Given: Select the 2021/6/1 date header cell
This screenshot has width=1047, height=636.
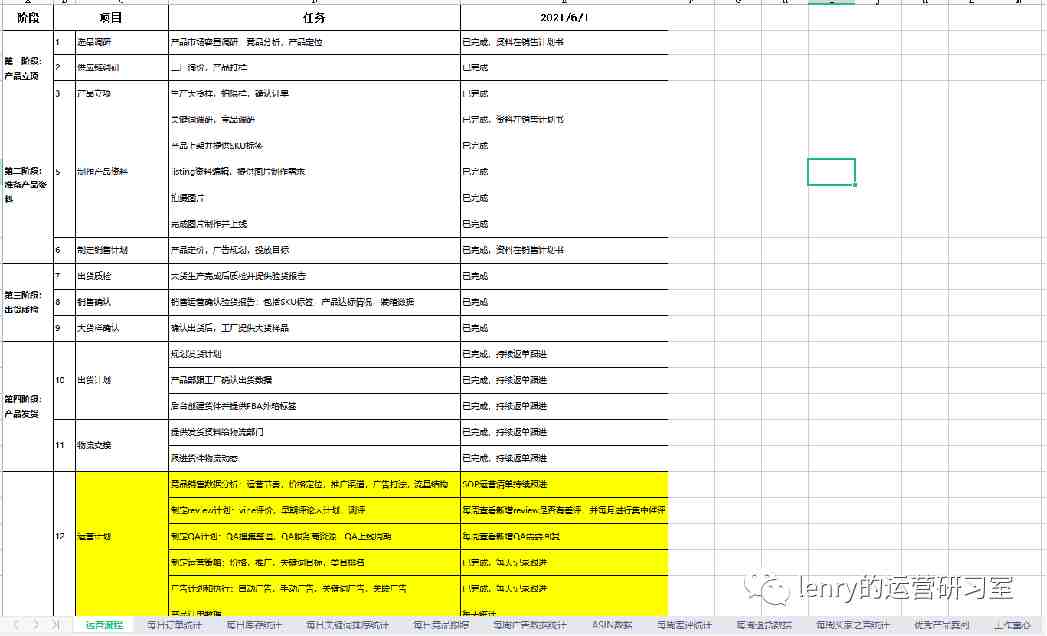Looking at the screenshot, I should (564, 18).
